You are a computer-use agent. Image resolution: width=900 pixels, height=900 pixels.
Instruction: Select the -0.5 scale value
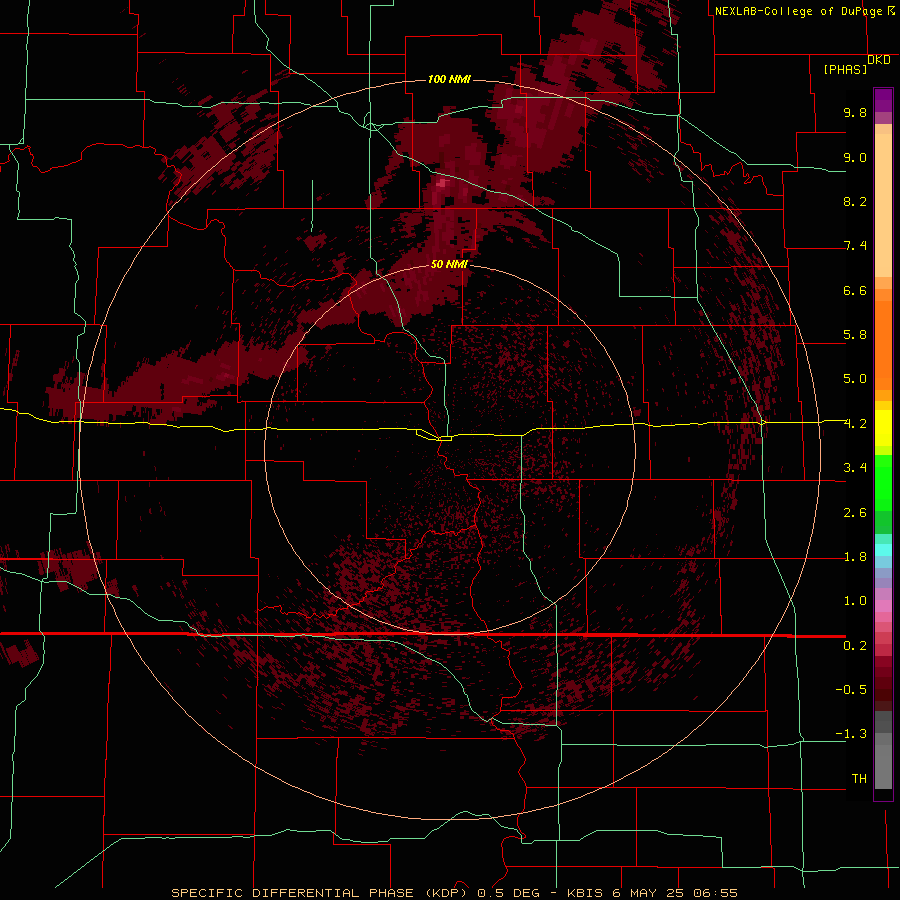tap(851, 690)
